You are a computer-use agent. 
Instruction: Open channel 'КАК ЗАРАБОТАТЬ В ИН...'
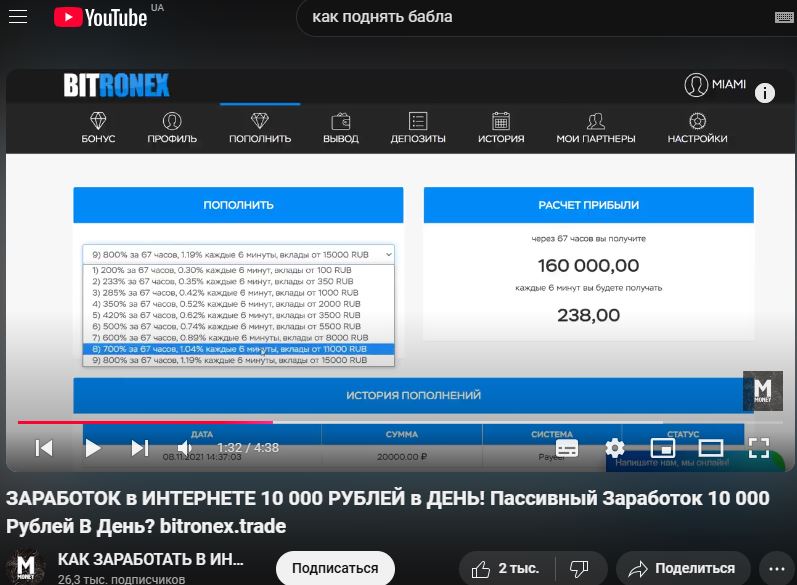pyautogui.click(x=150, y=559)
